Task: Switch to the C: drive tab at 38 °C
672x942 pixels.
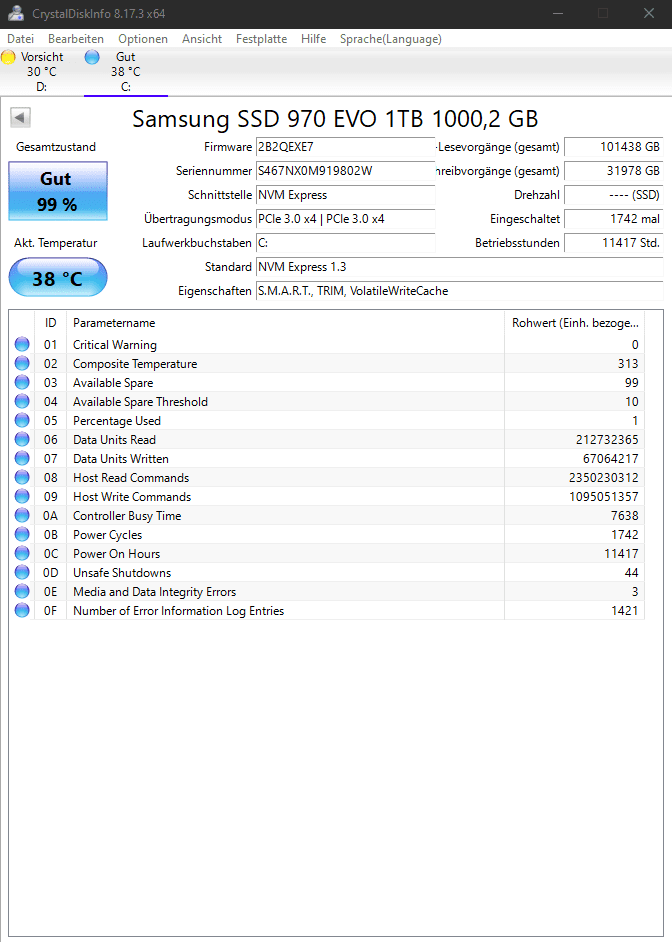Action: pyautogui.click(x=126, y=71)
